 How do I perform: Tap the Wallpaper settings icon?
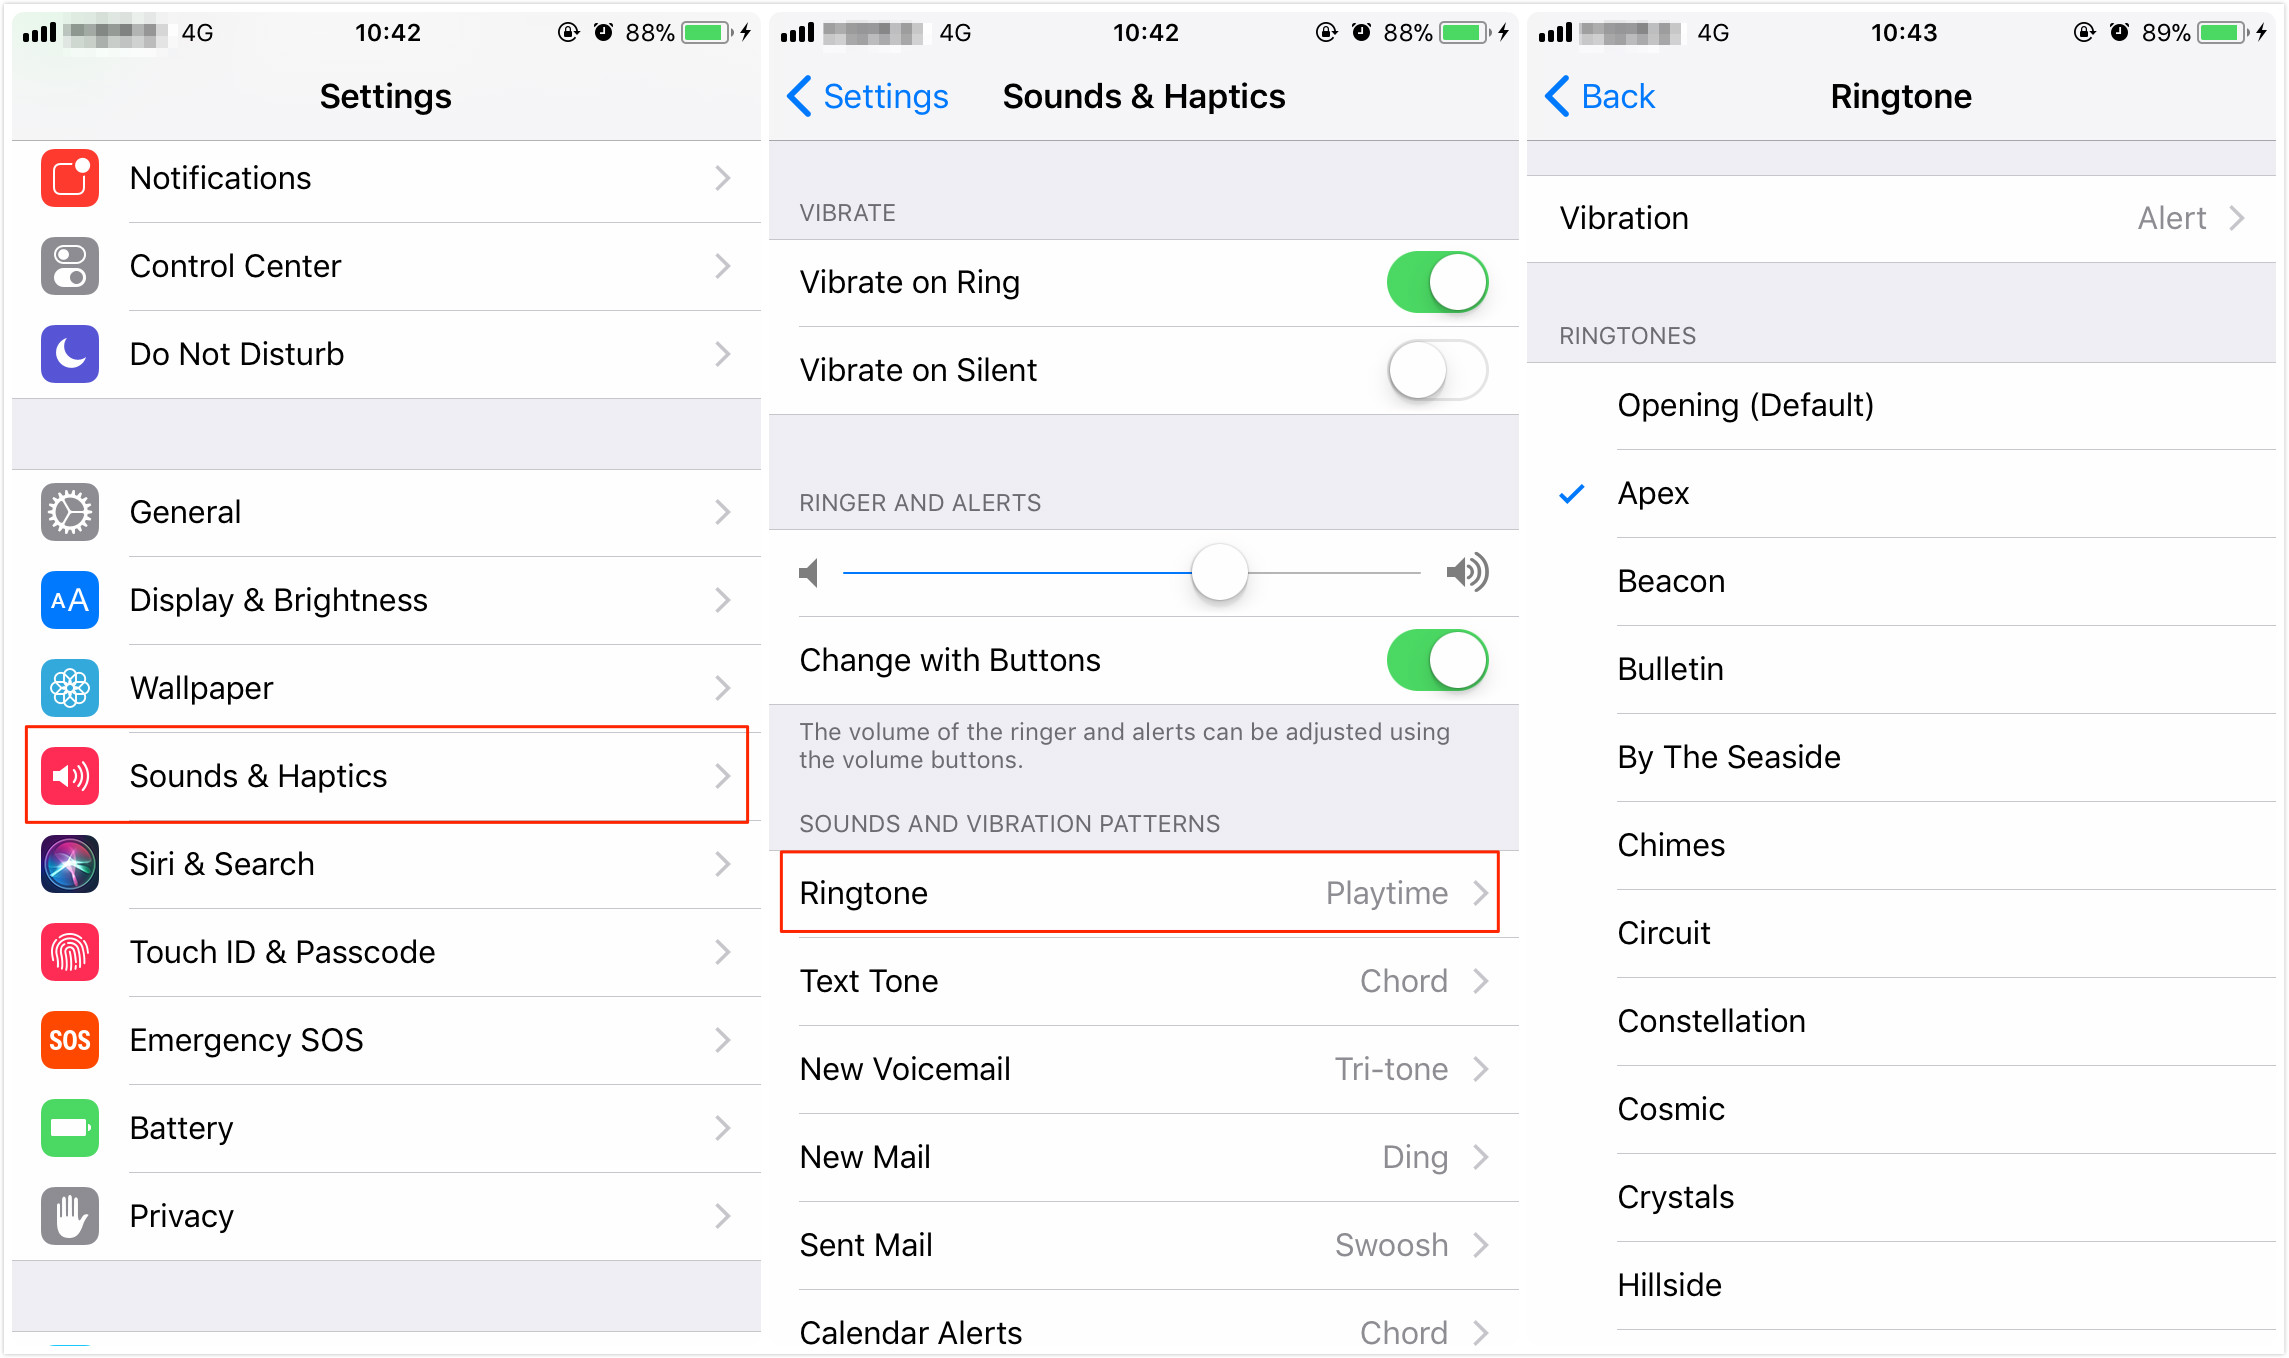[70, 685]
